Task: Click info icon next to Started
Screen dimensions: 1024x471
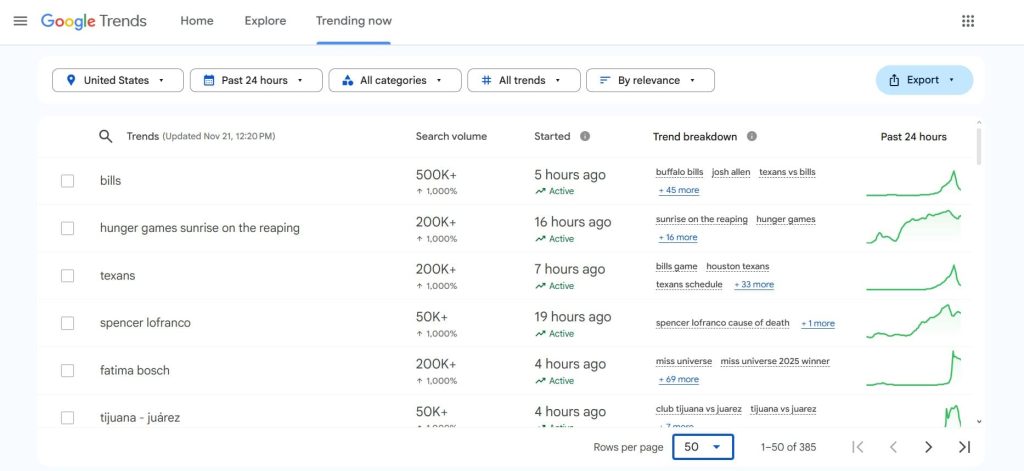Action: pyautogui.click(x=585, y=136)
